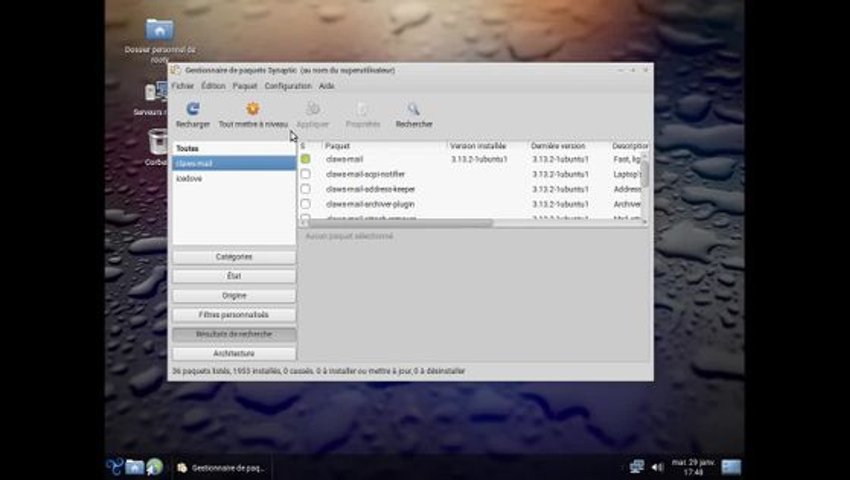Click the Recharger reload icon
The height and width of the screenshot is (480, 850).
click(192, 109)
